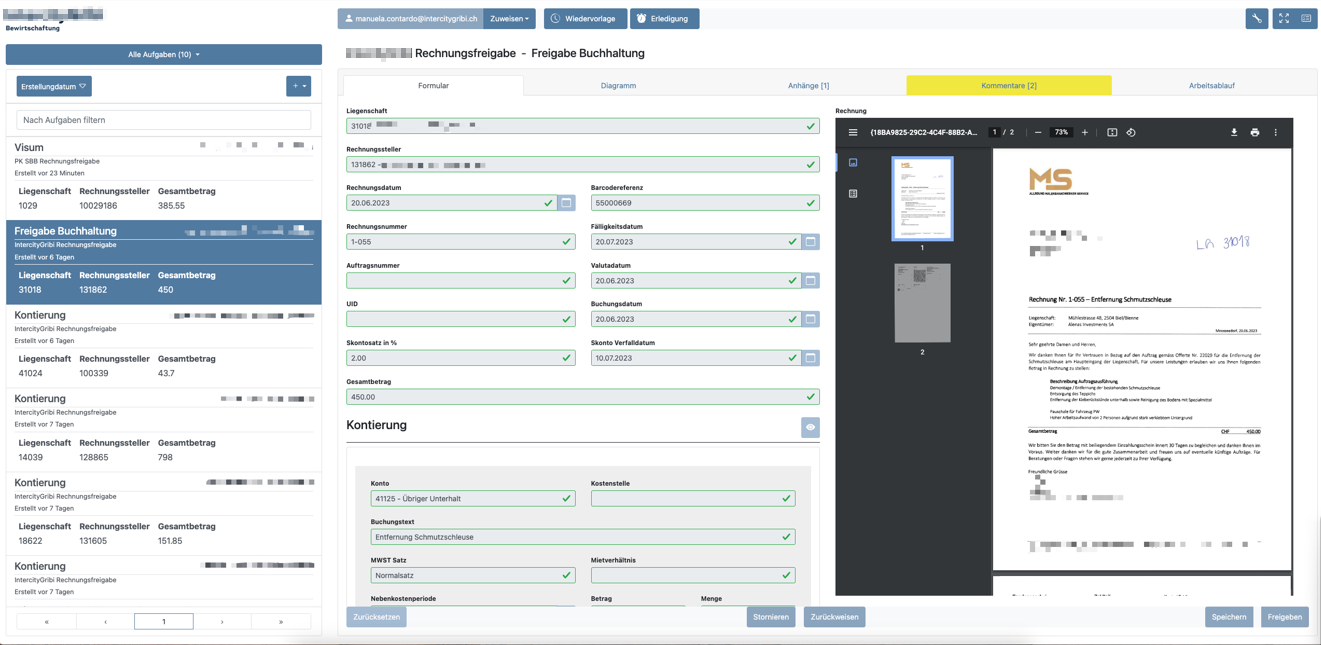Open the Alle Aufgaben (10) dropdown
The width and height of the screenshot is (1321, 645).
[164, 54]
